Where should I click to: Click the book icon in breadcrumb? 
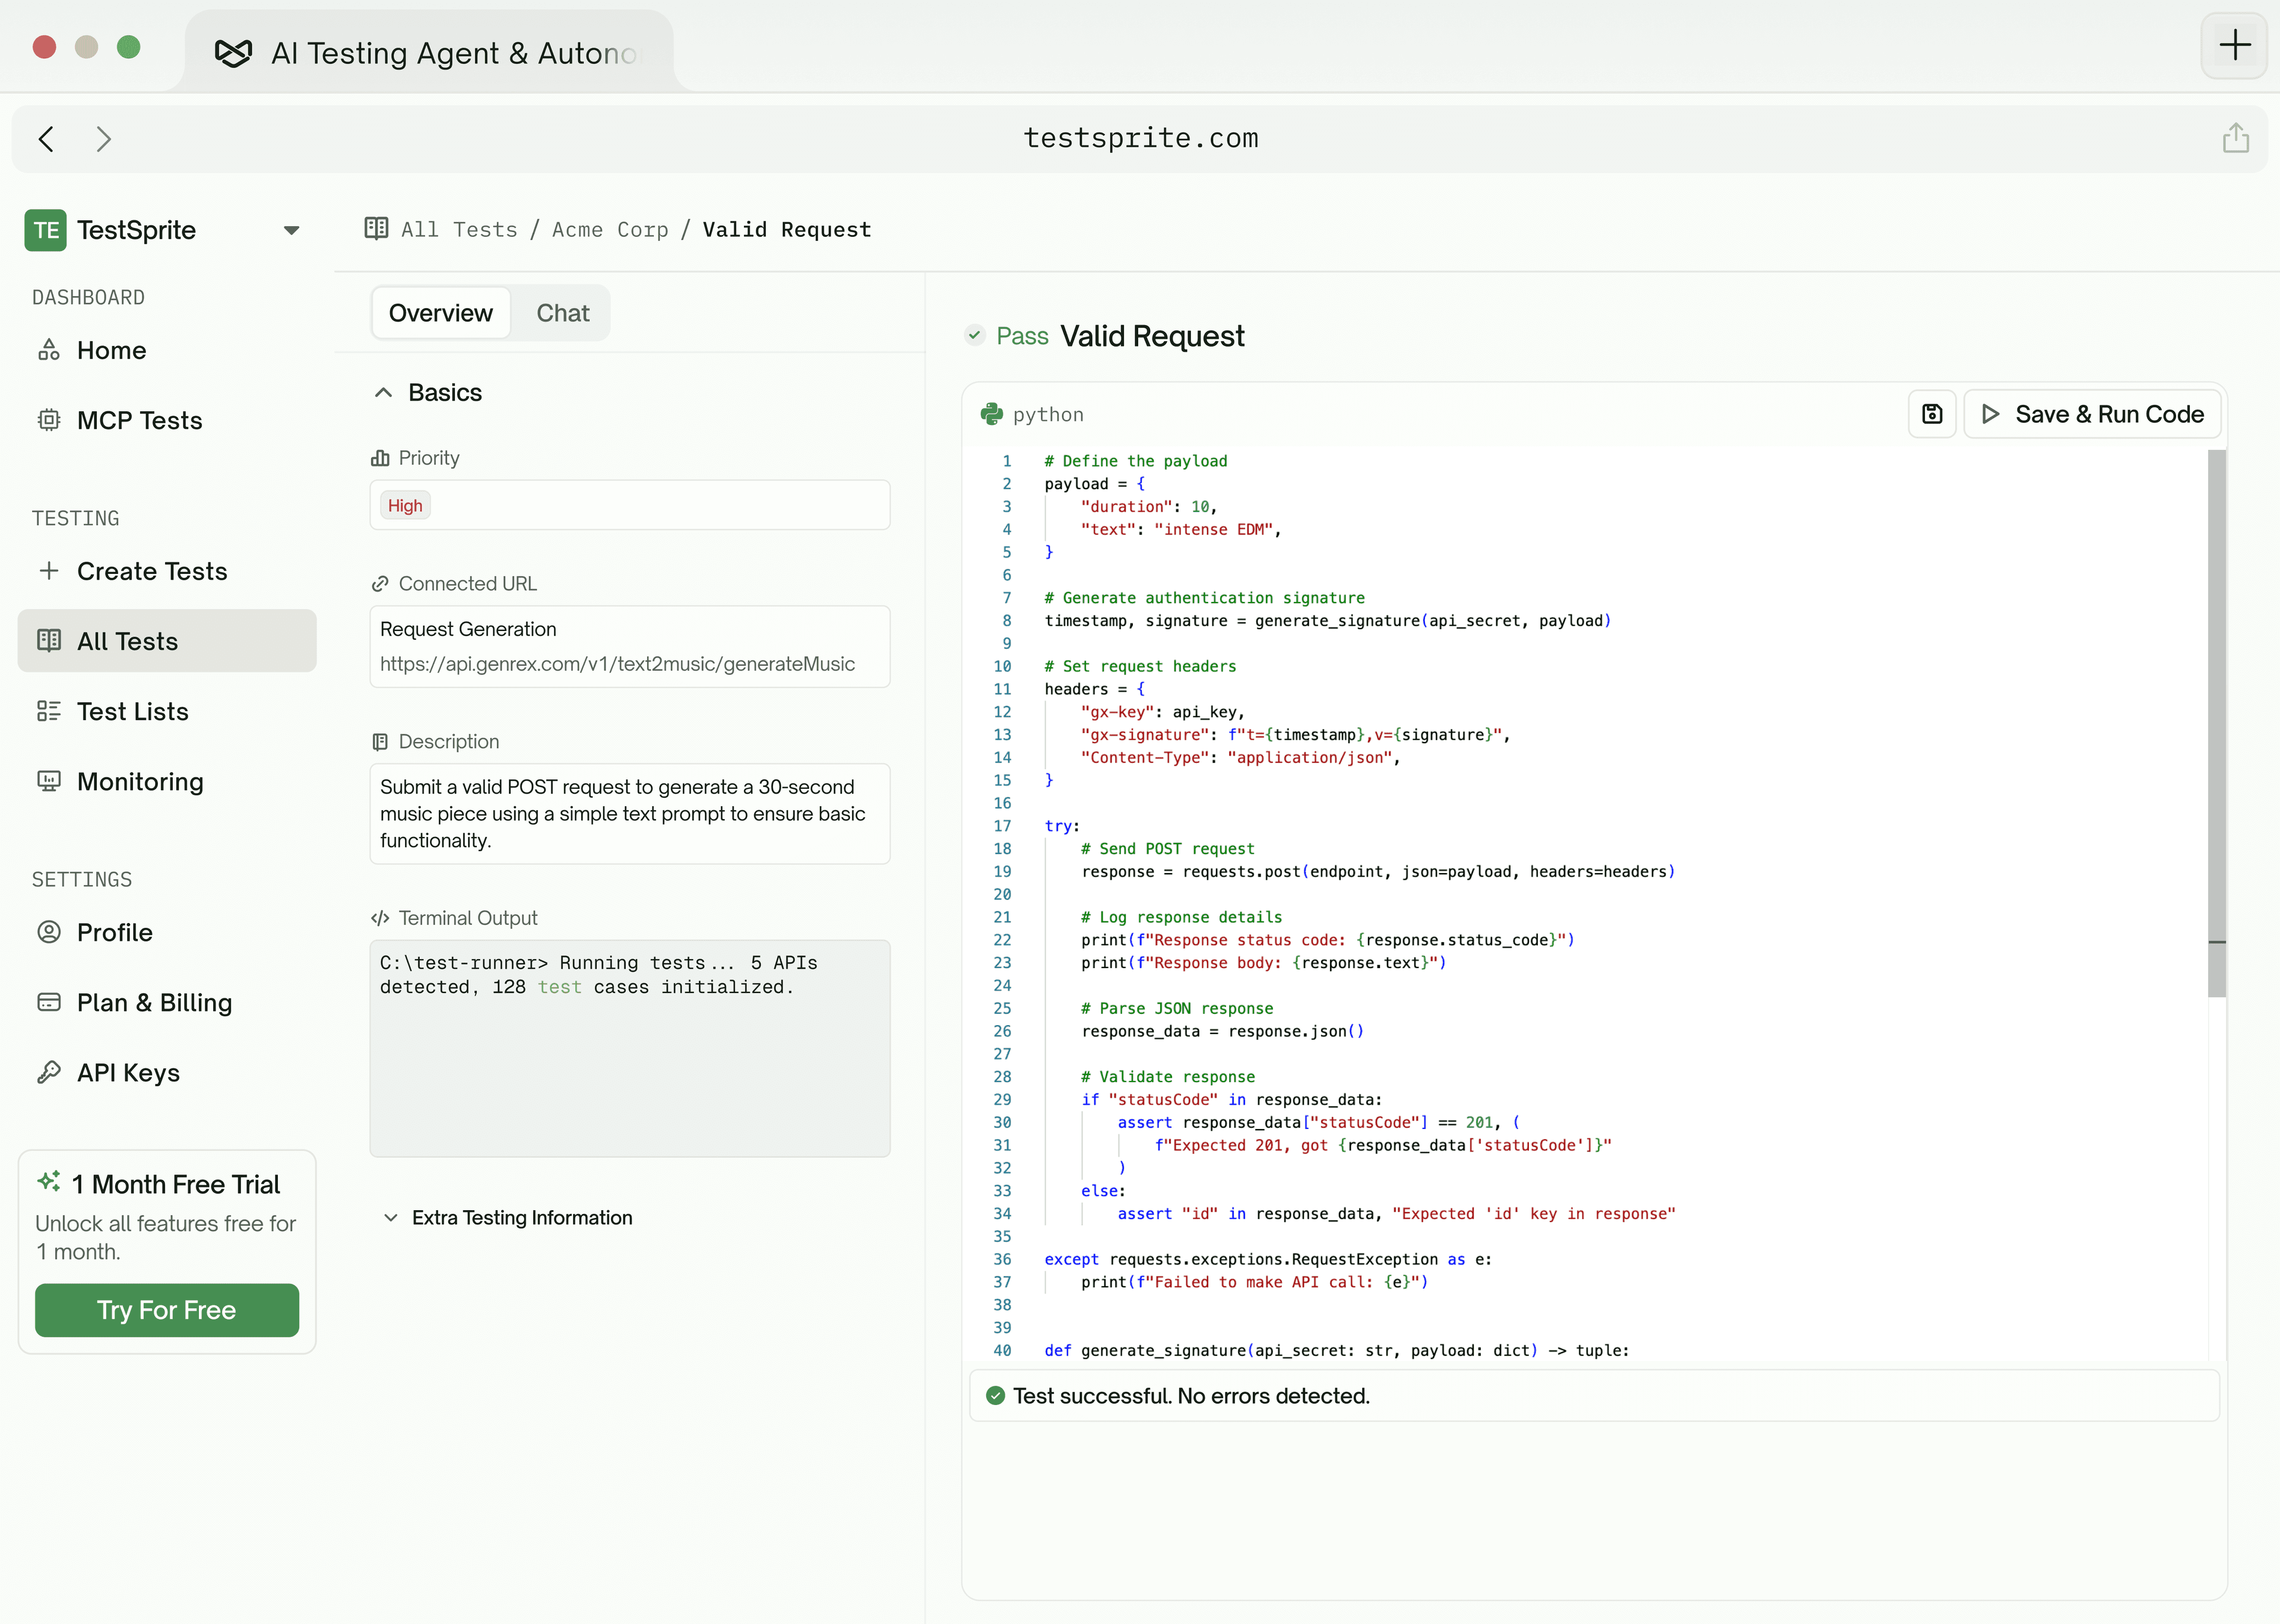click(376, 229)
